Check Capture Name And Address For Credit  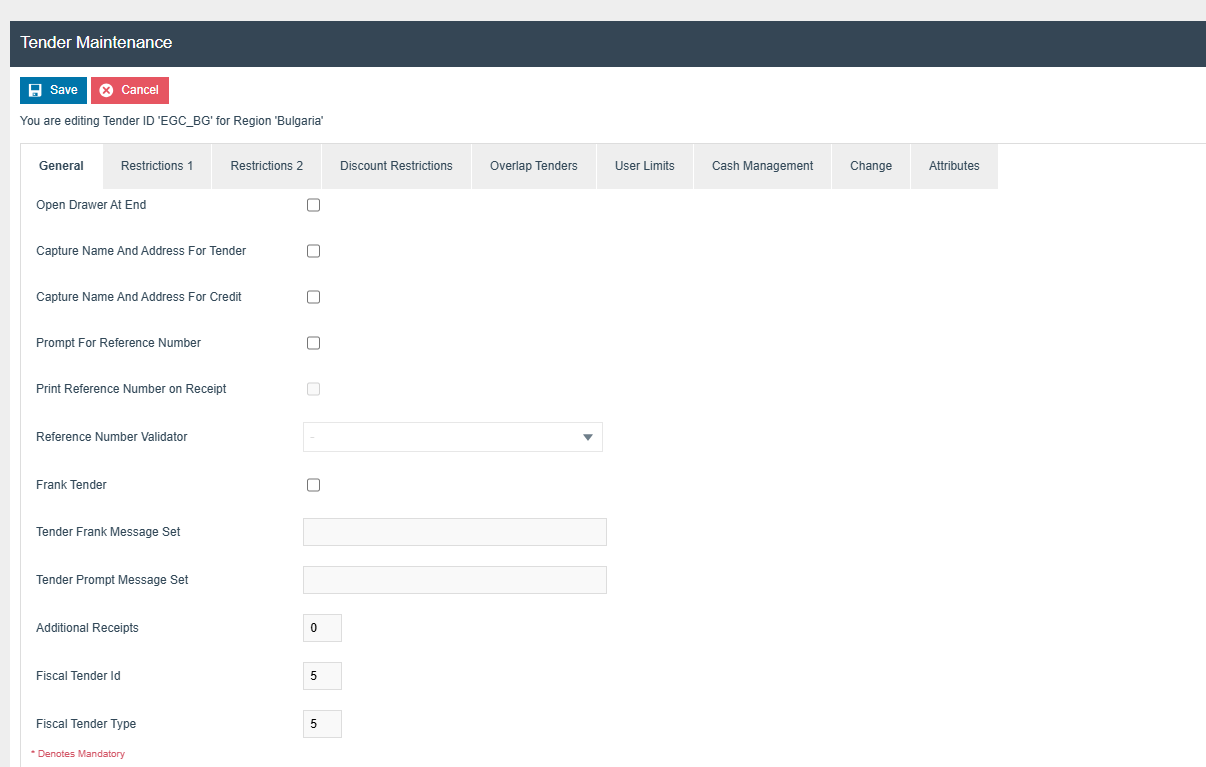(313, 297)
